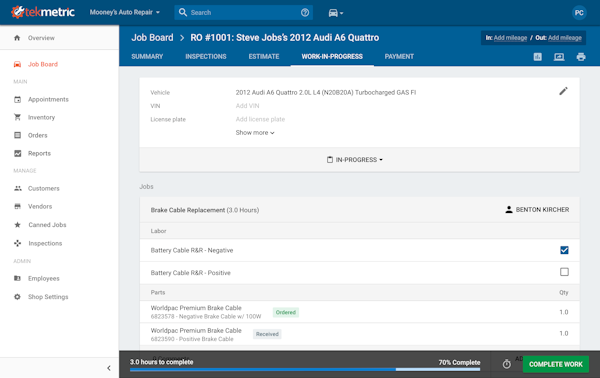Click the COMPLETE WORK button
The image size is (600, 378).
click(556, 364)
